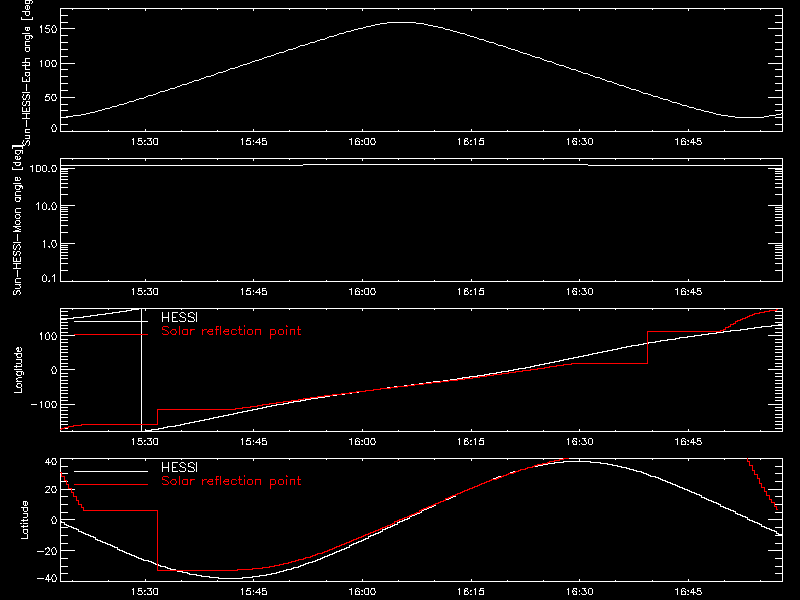
Task: Click the HESSI legend label in Longitude plot
Action: pyautogui.click(x=179, y=317)
